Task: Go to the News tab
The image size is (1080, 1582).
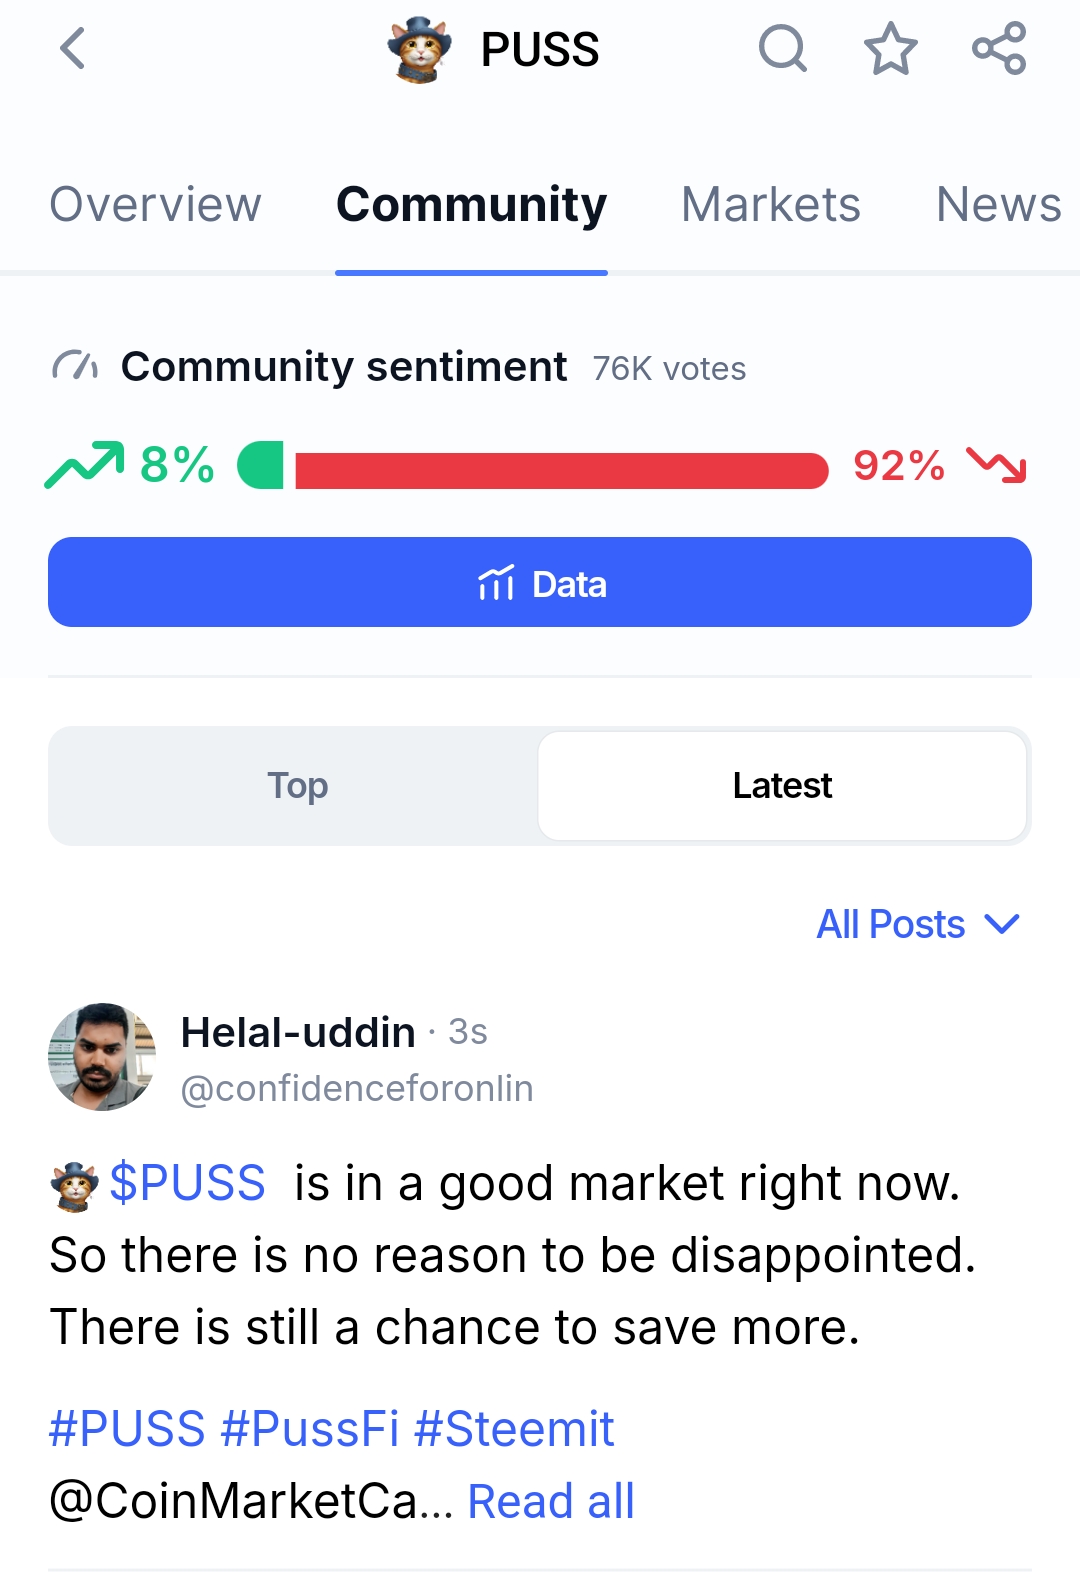Action: (x=998, y=205)
